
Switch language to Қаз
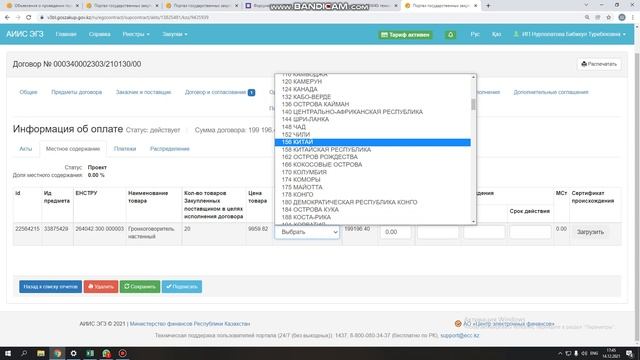click(496, 34)
